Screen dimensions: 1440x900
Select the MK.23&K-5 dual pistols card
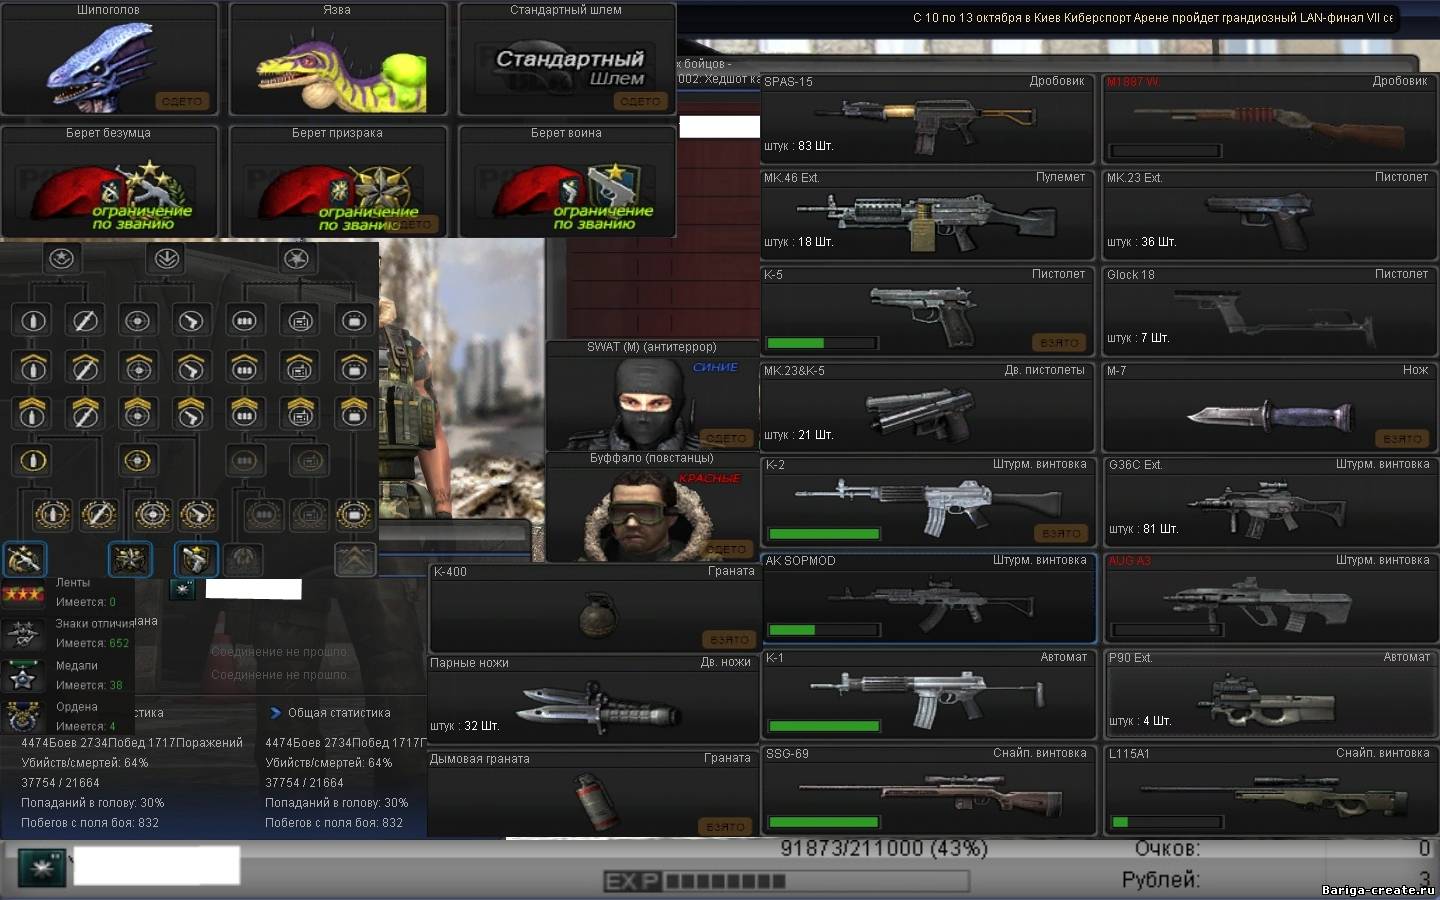pyautogui.click(x=927, y=407)
